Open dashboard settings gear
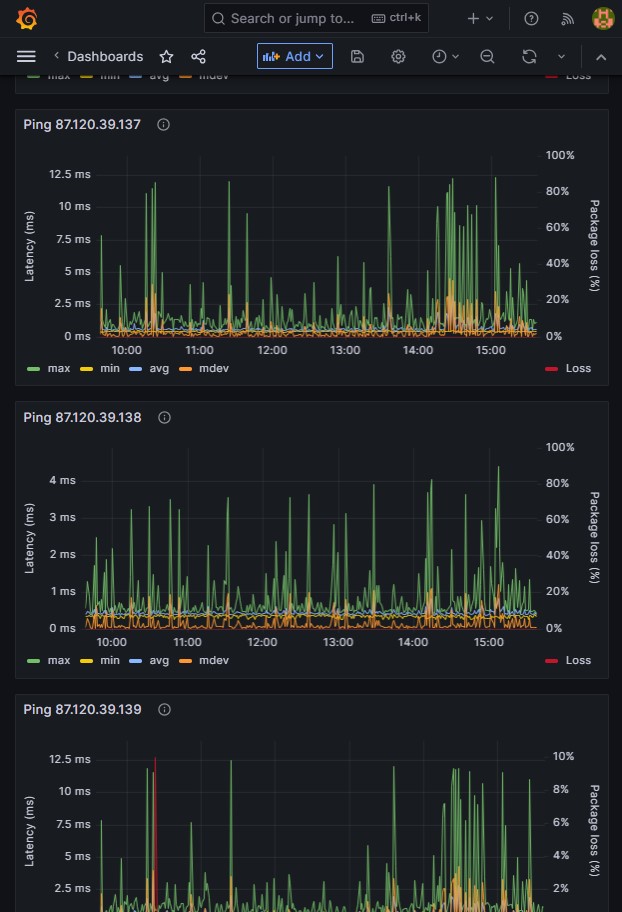Screen dimensions: 622x912 tap(398, 56)
